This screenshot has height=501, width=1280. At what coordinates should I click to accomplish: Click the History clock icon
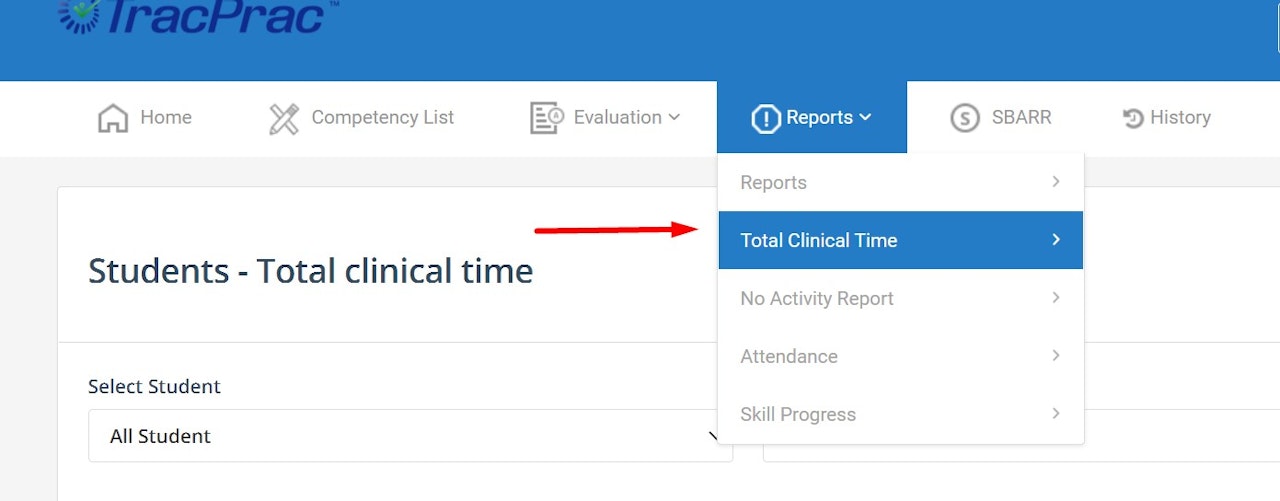pyautogui.click(x=1133, y=118)
